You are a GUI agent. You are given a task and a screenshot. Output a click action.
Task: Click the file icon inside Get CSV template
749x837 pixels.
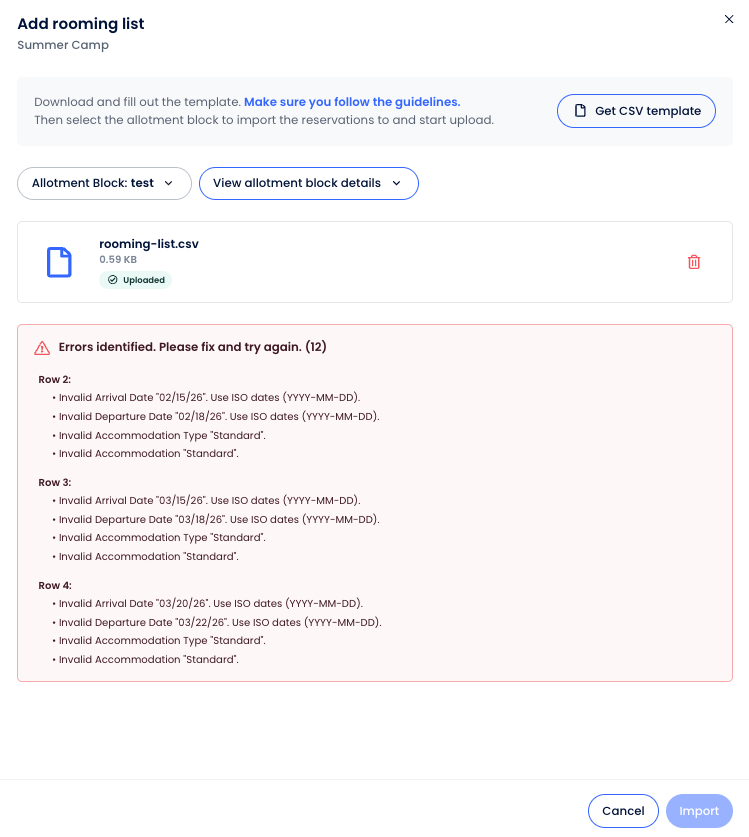coord(580,111)
